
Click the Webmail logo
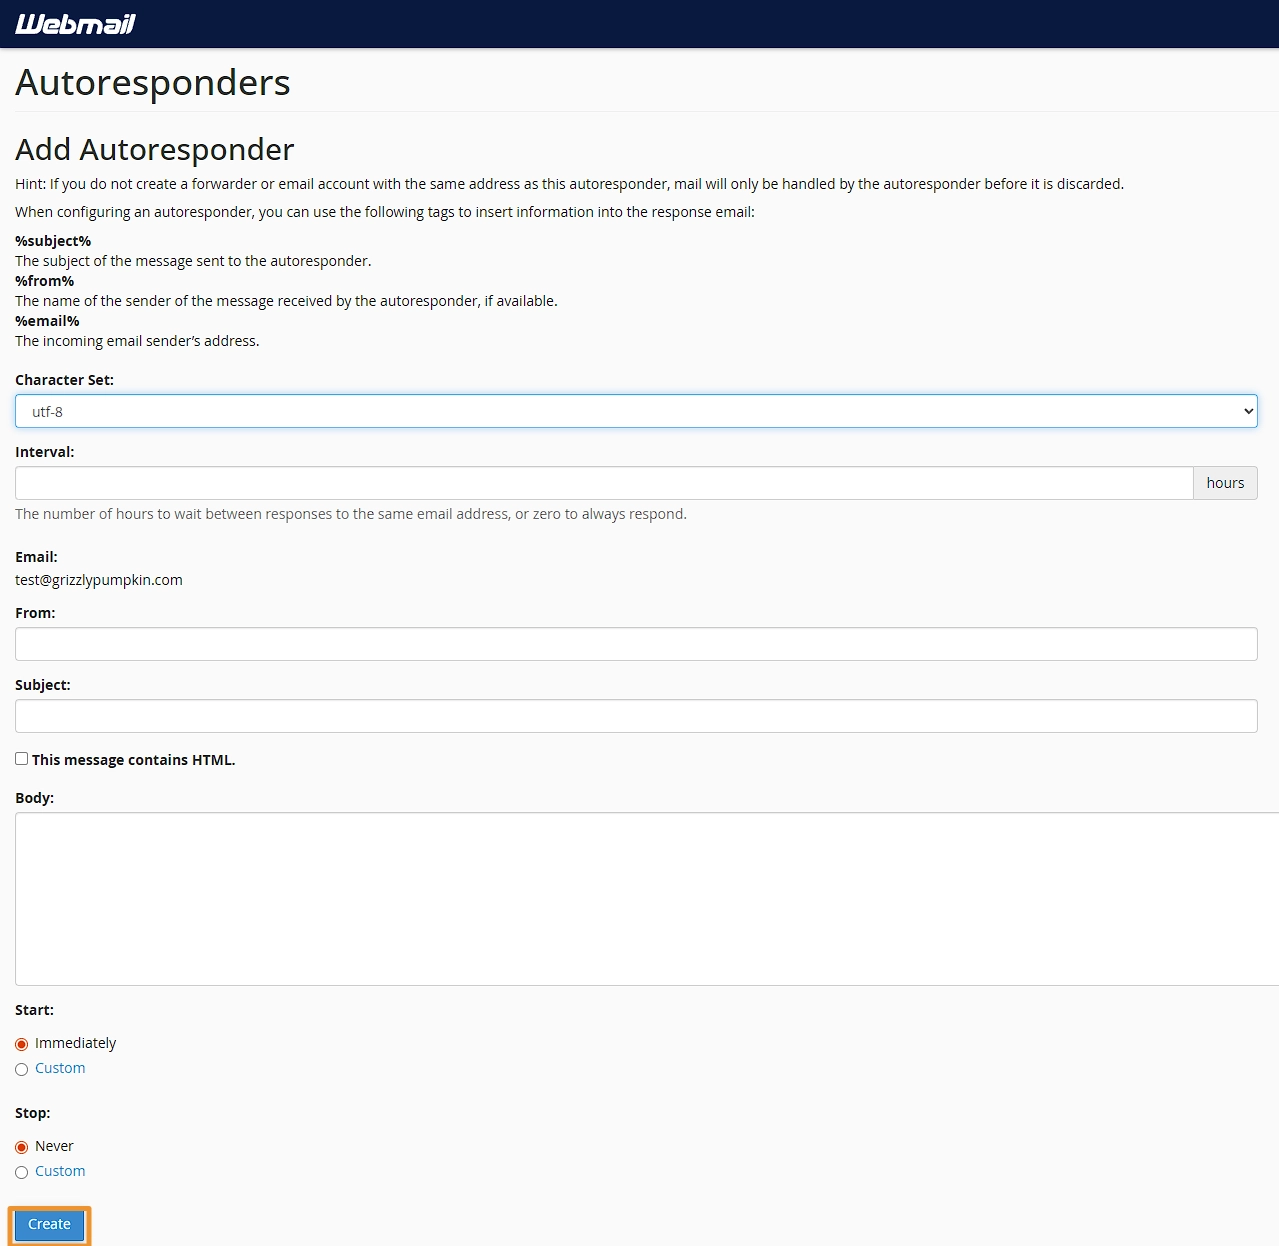click(75, 24)
